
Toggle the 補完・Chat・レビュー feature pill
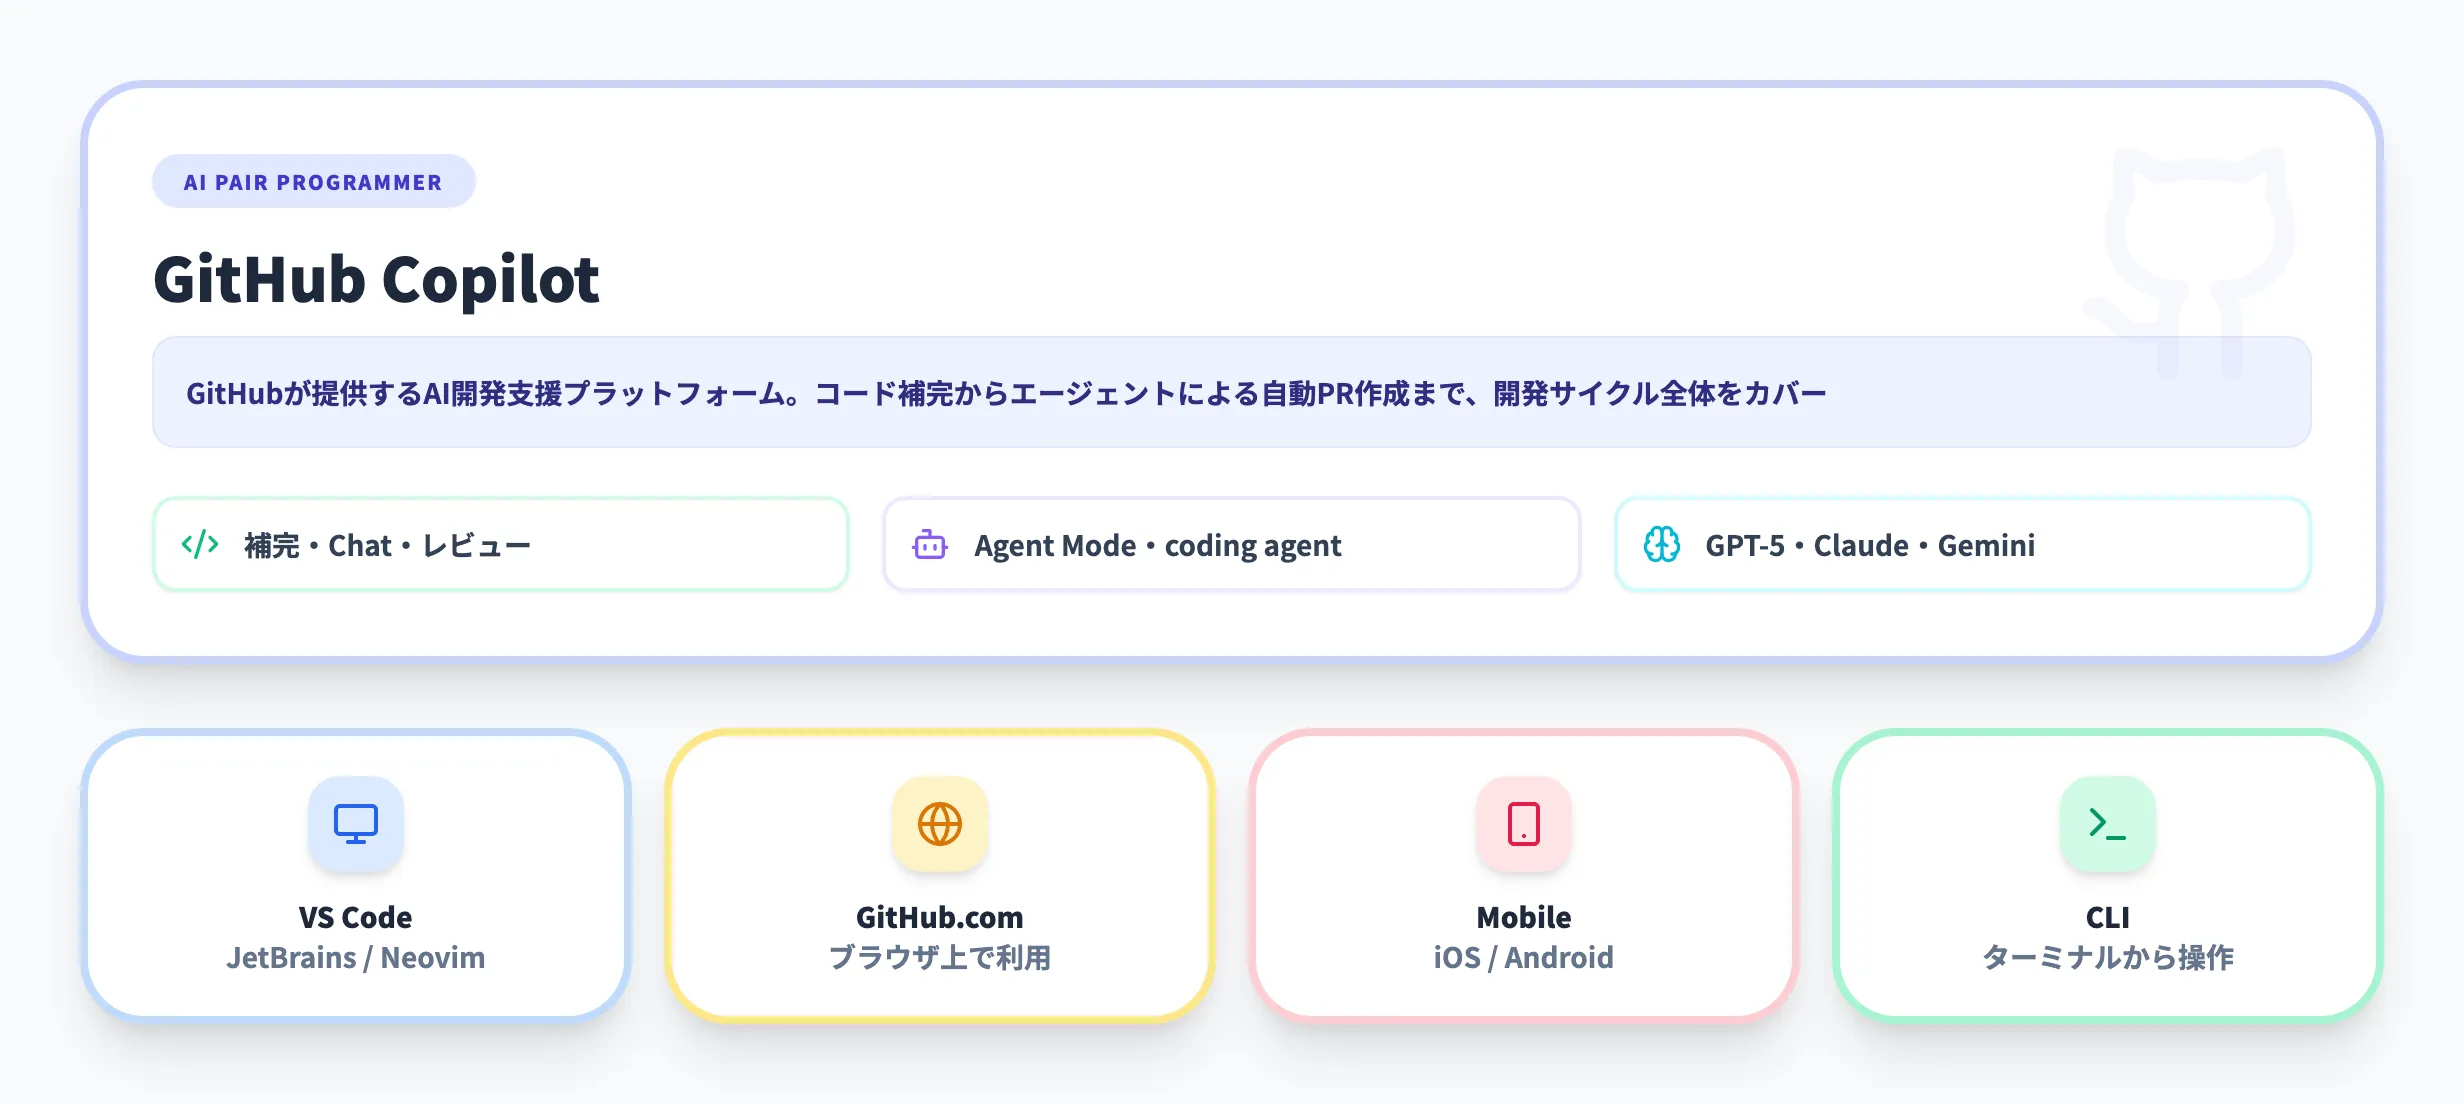[x=500, y=544]
